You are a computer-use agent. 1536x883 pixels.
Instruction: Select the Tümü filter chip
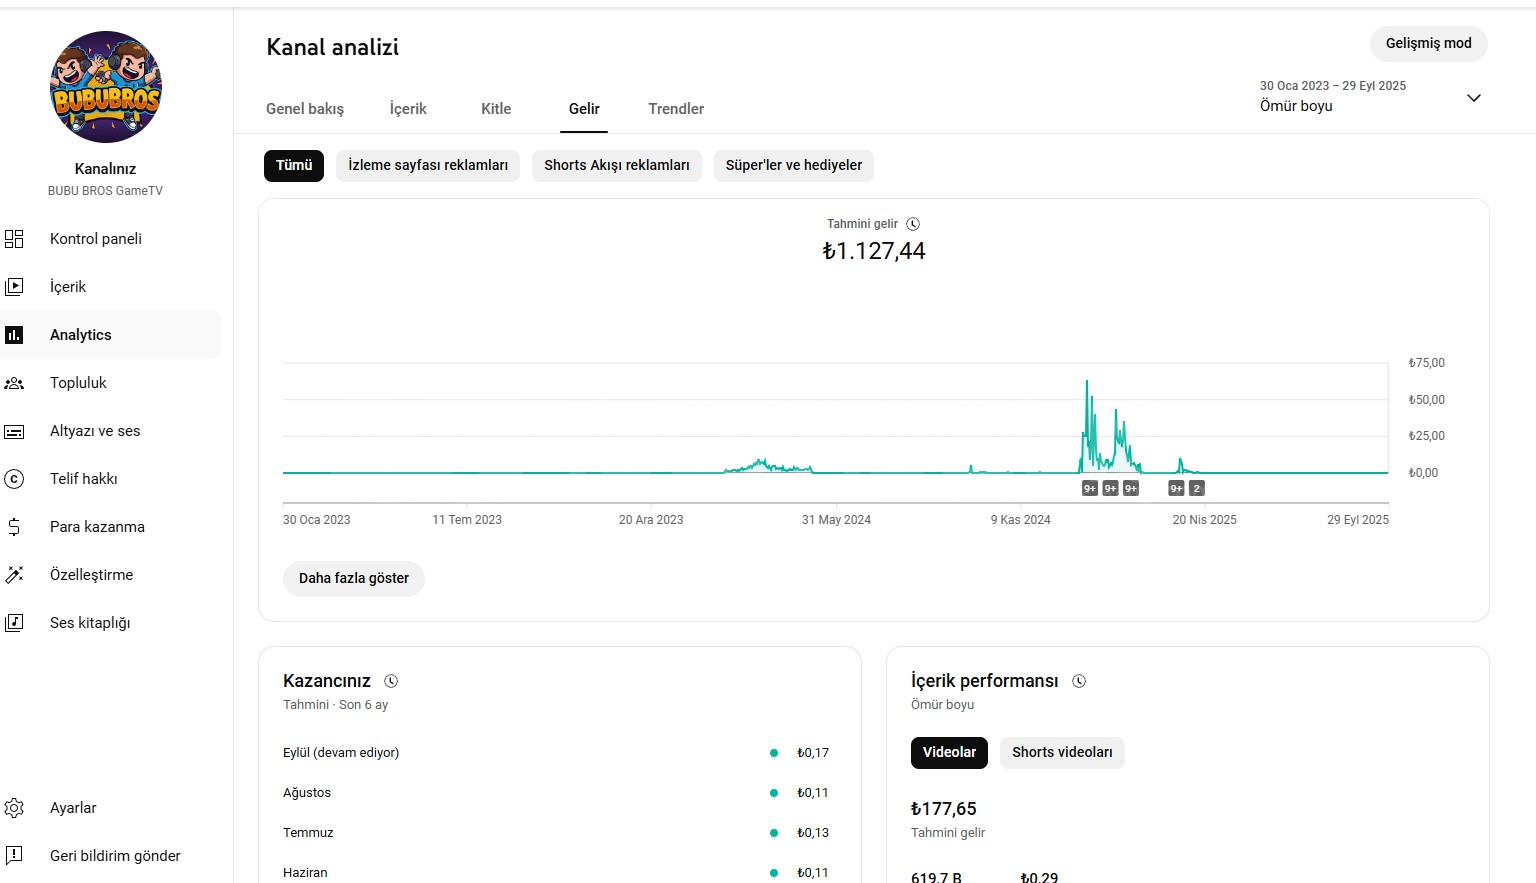pos(294,166)
